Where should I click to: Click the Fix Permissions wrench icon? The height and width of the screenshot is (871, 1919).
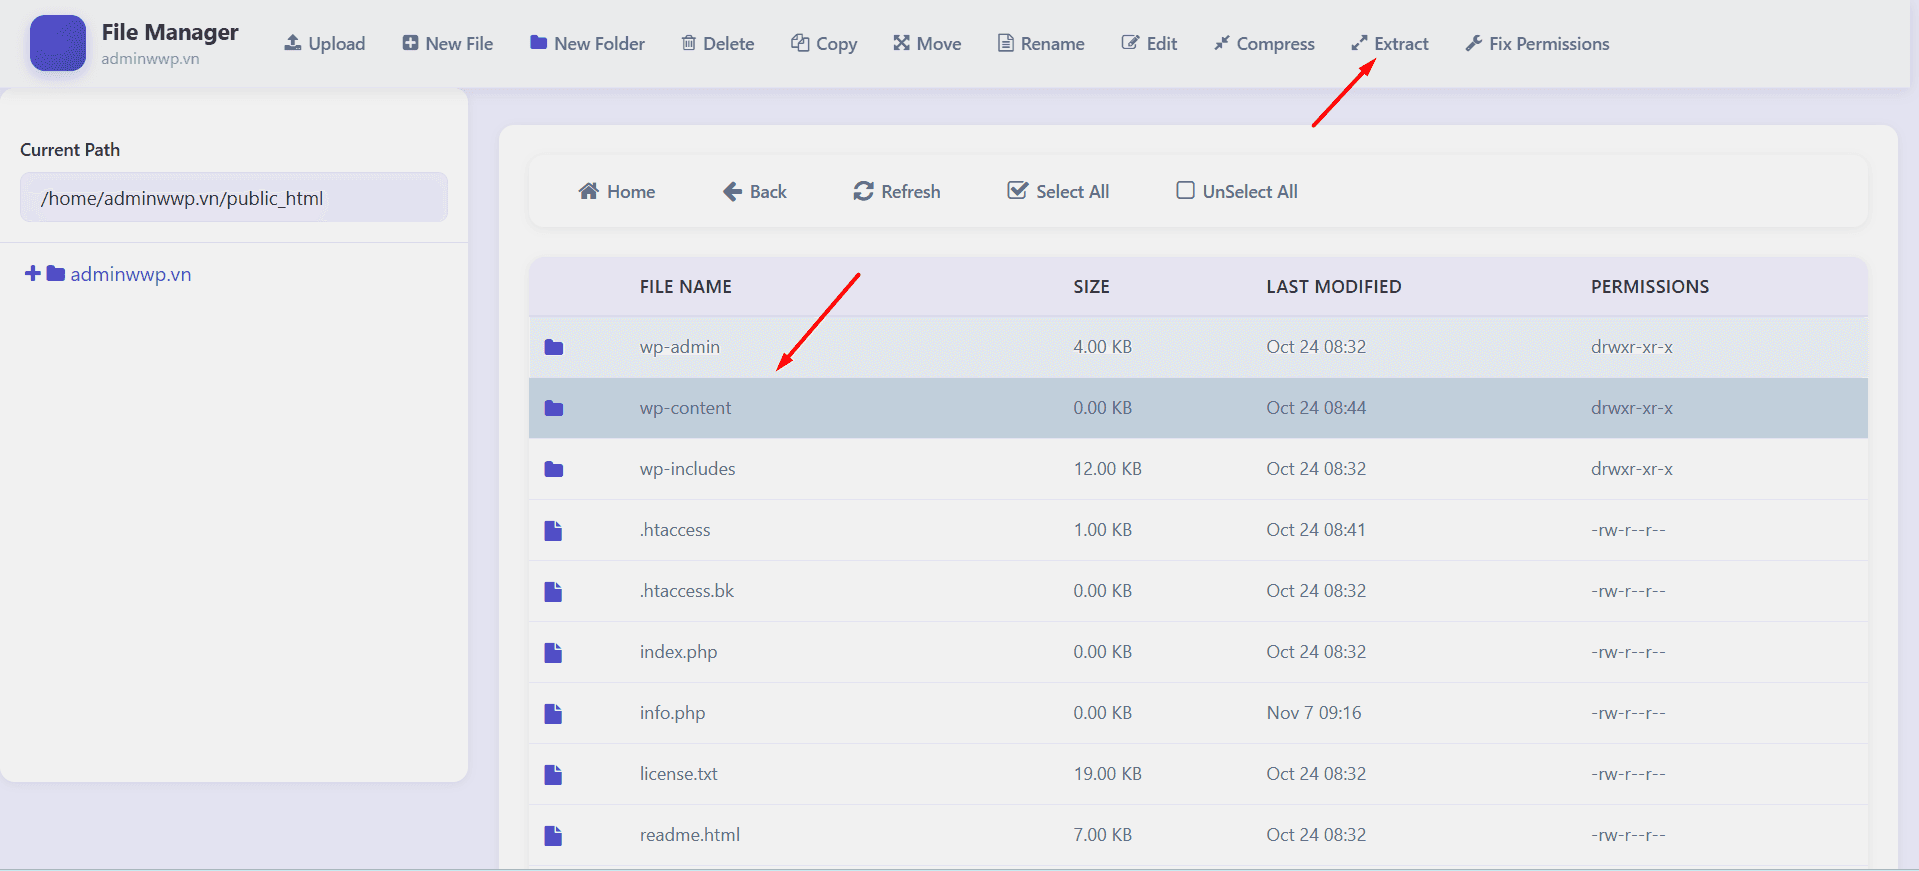tap(1474, 43)
